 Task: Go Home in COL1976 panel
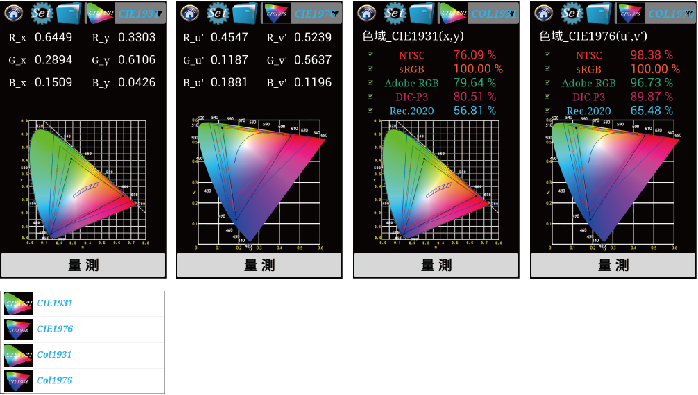click(544, 13)
